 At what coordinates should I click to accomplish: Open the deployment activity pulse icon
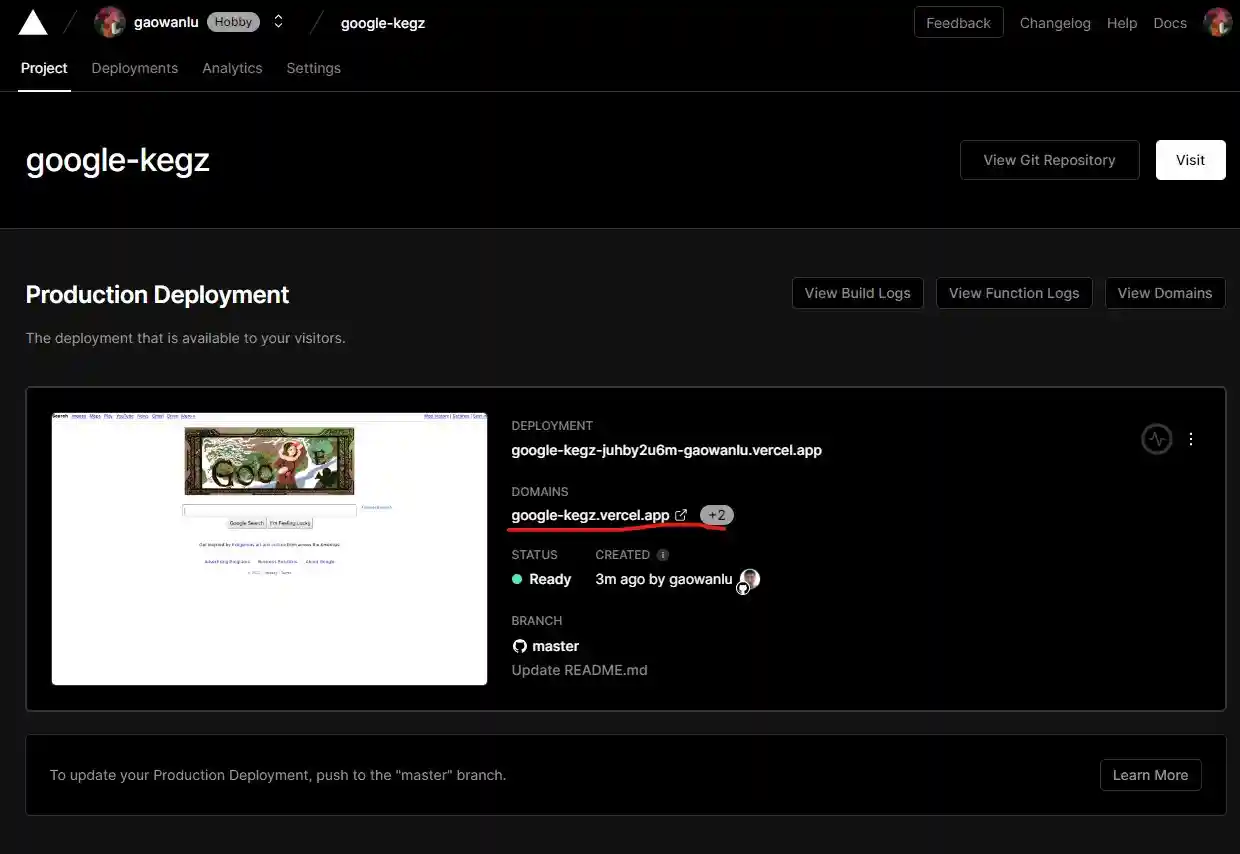click(1156, 439)
